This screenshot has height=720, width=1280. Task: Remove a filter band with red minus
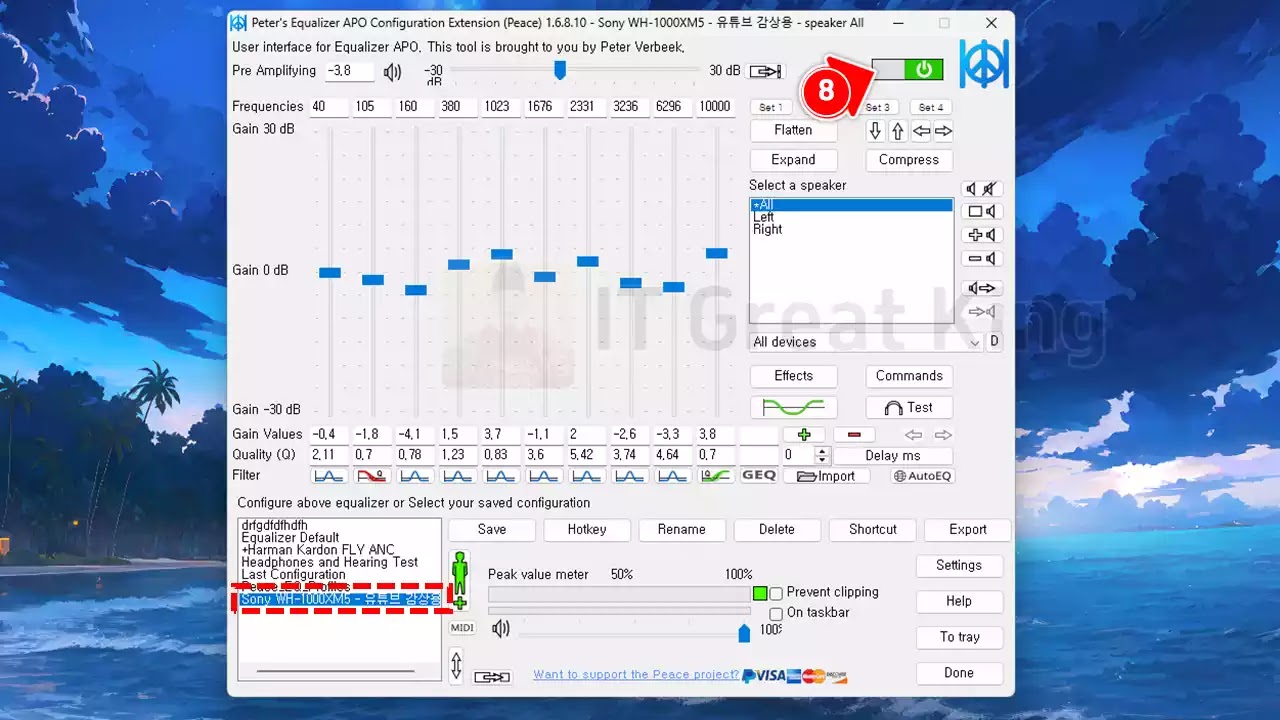tap(854, 435)
